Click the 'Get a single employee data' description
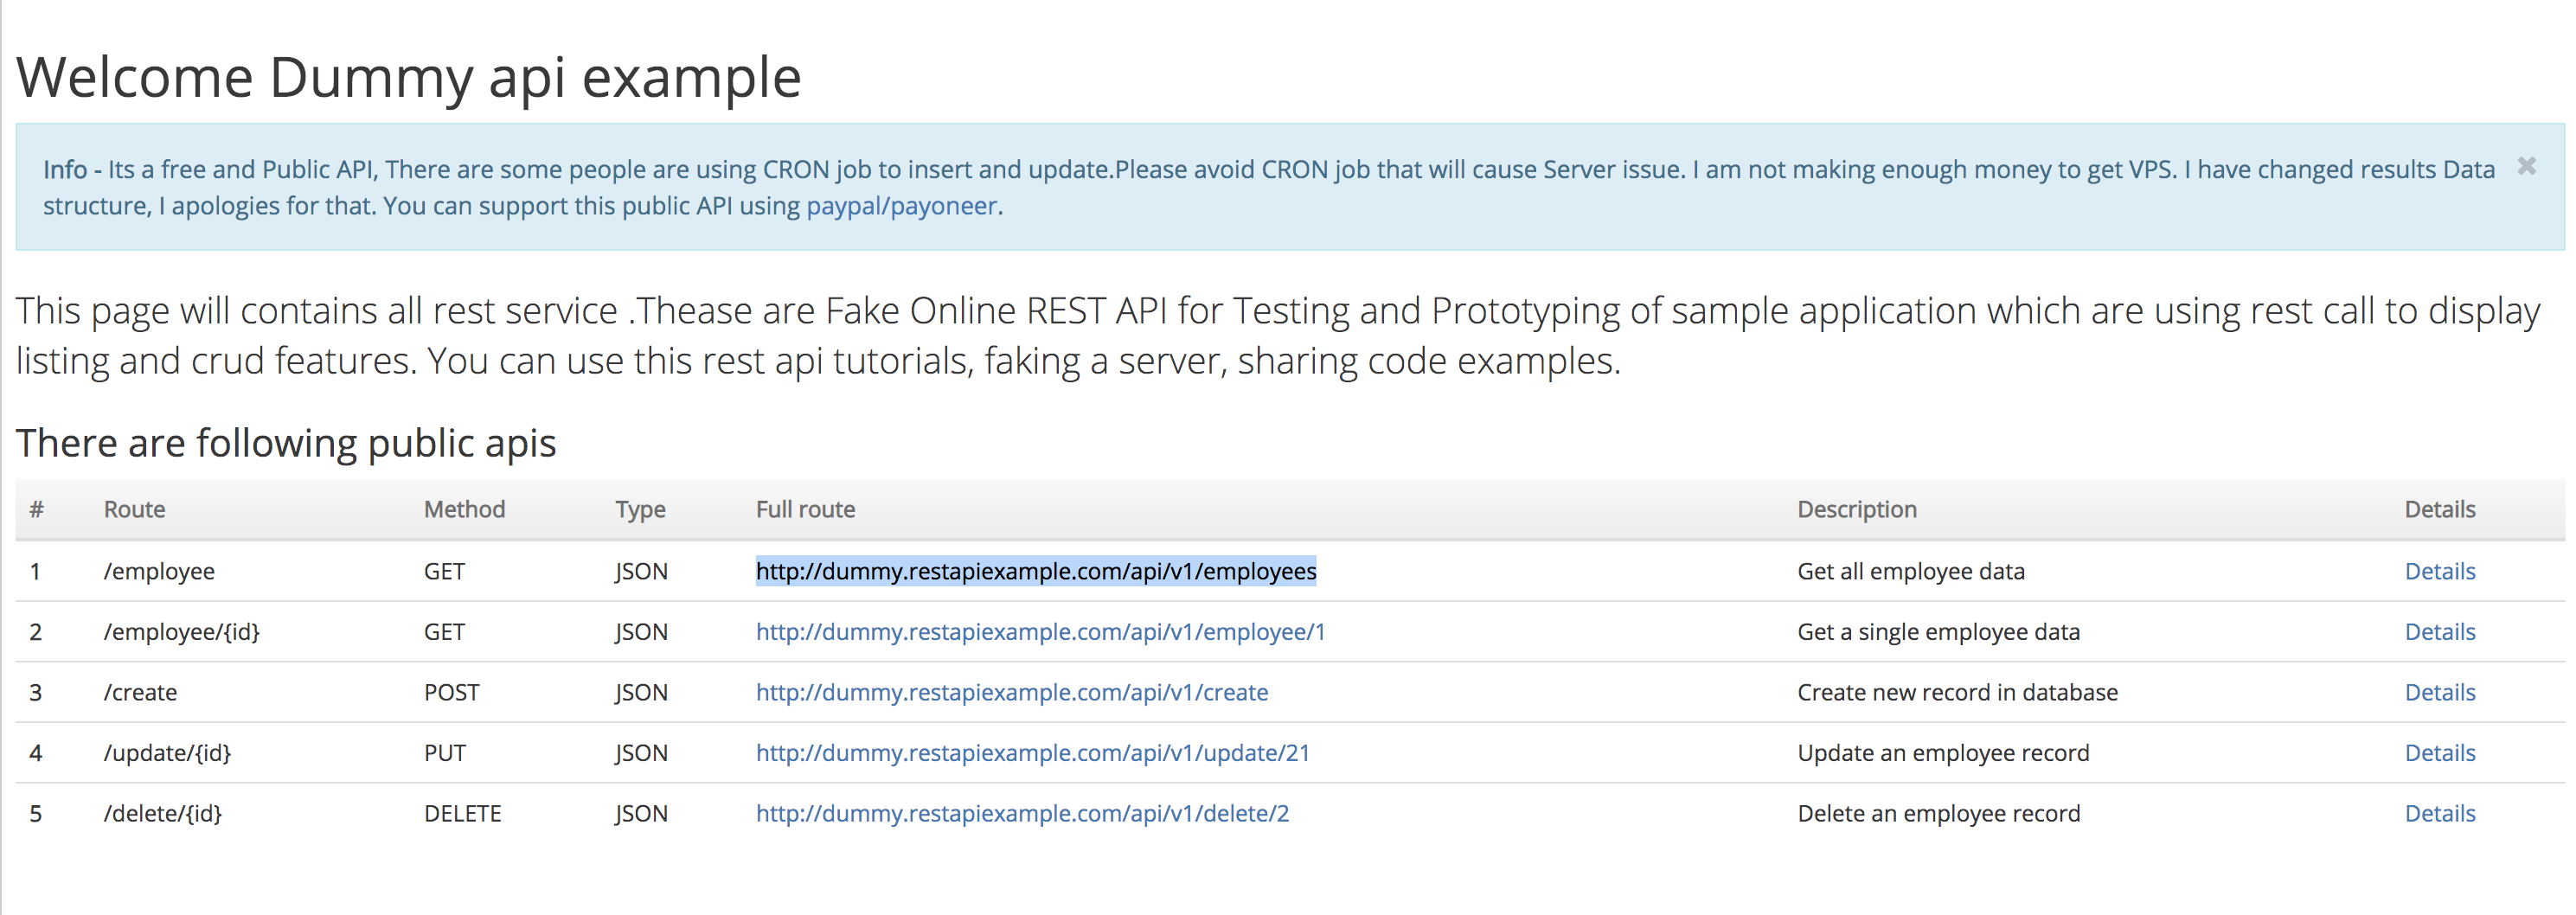 pos(1938,632)
